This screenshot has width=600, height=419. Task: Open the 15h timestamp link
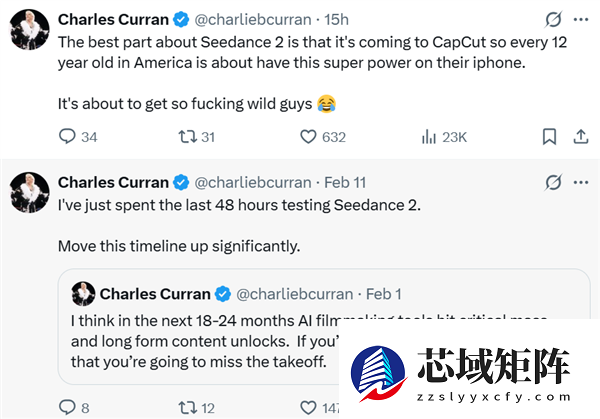tap(338, 19)
